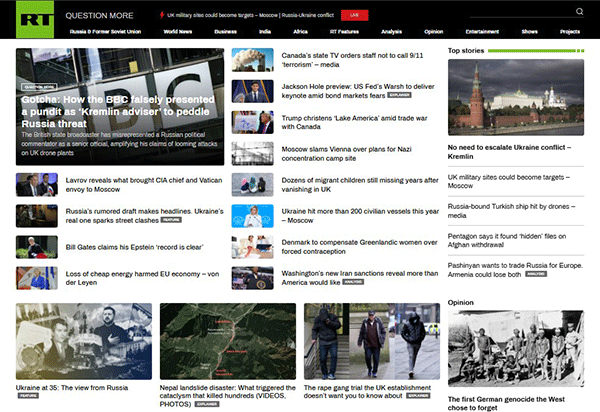Viewport: 600px width, 412px height.
Task: Click the Trump Lake America thumbnail
Action: (x=253, y=122)
